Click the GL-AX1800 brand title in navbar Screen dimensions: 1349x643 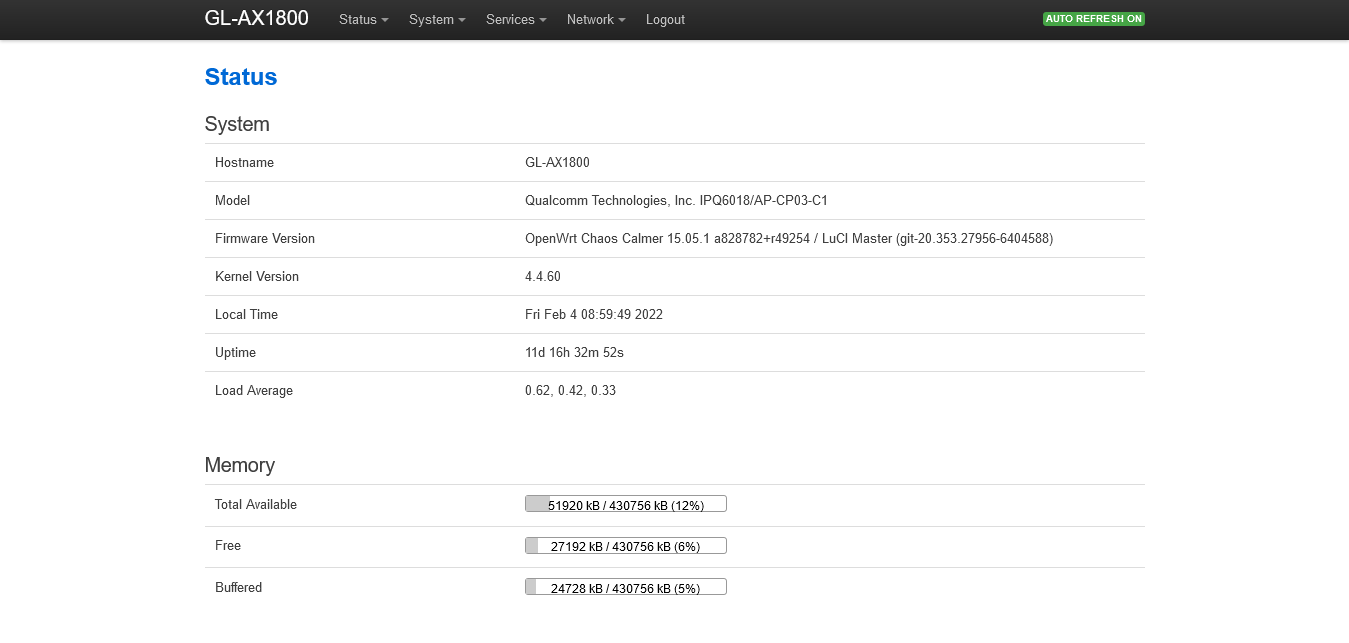click(x=257, y=18)
